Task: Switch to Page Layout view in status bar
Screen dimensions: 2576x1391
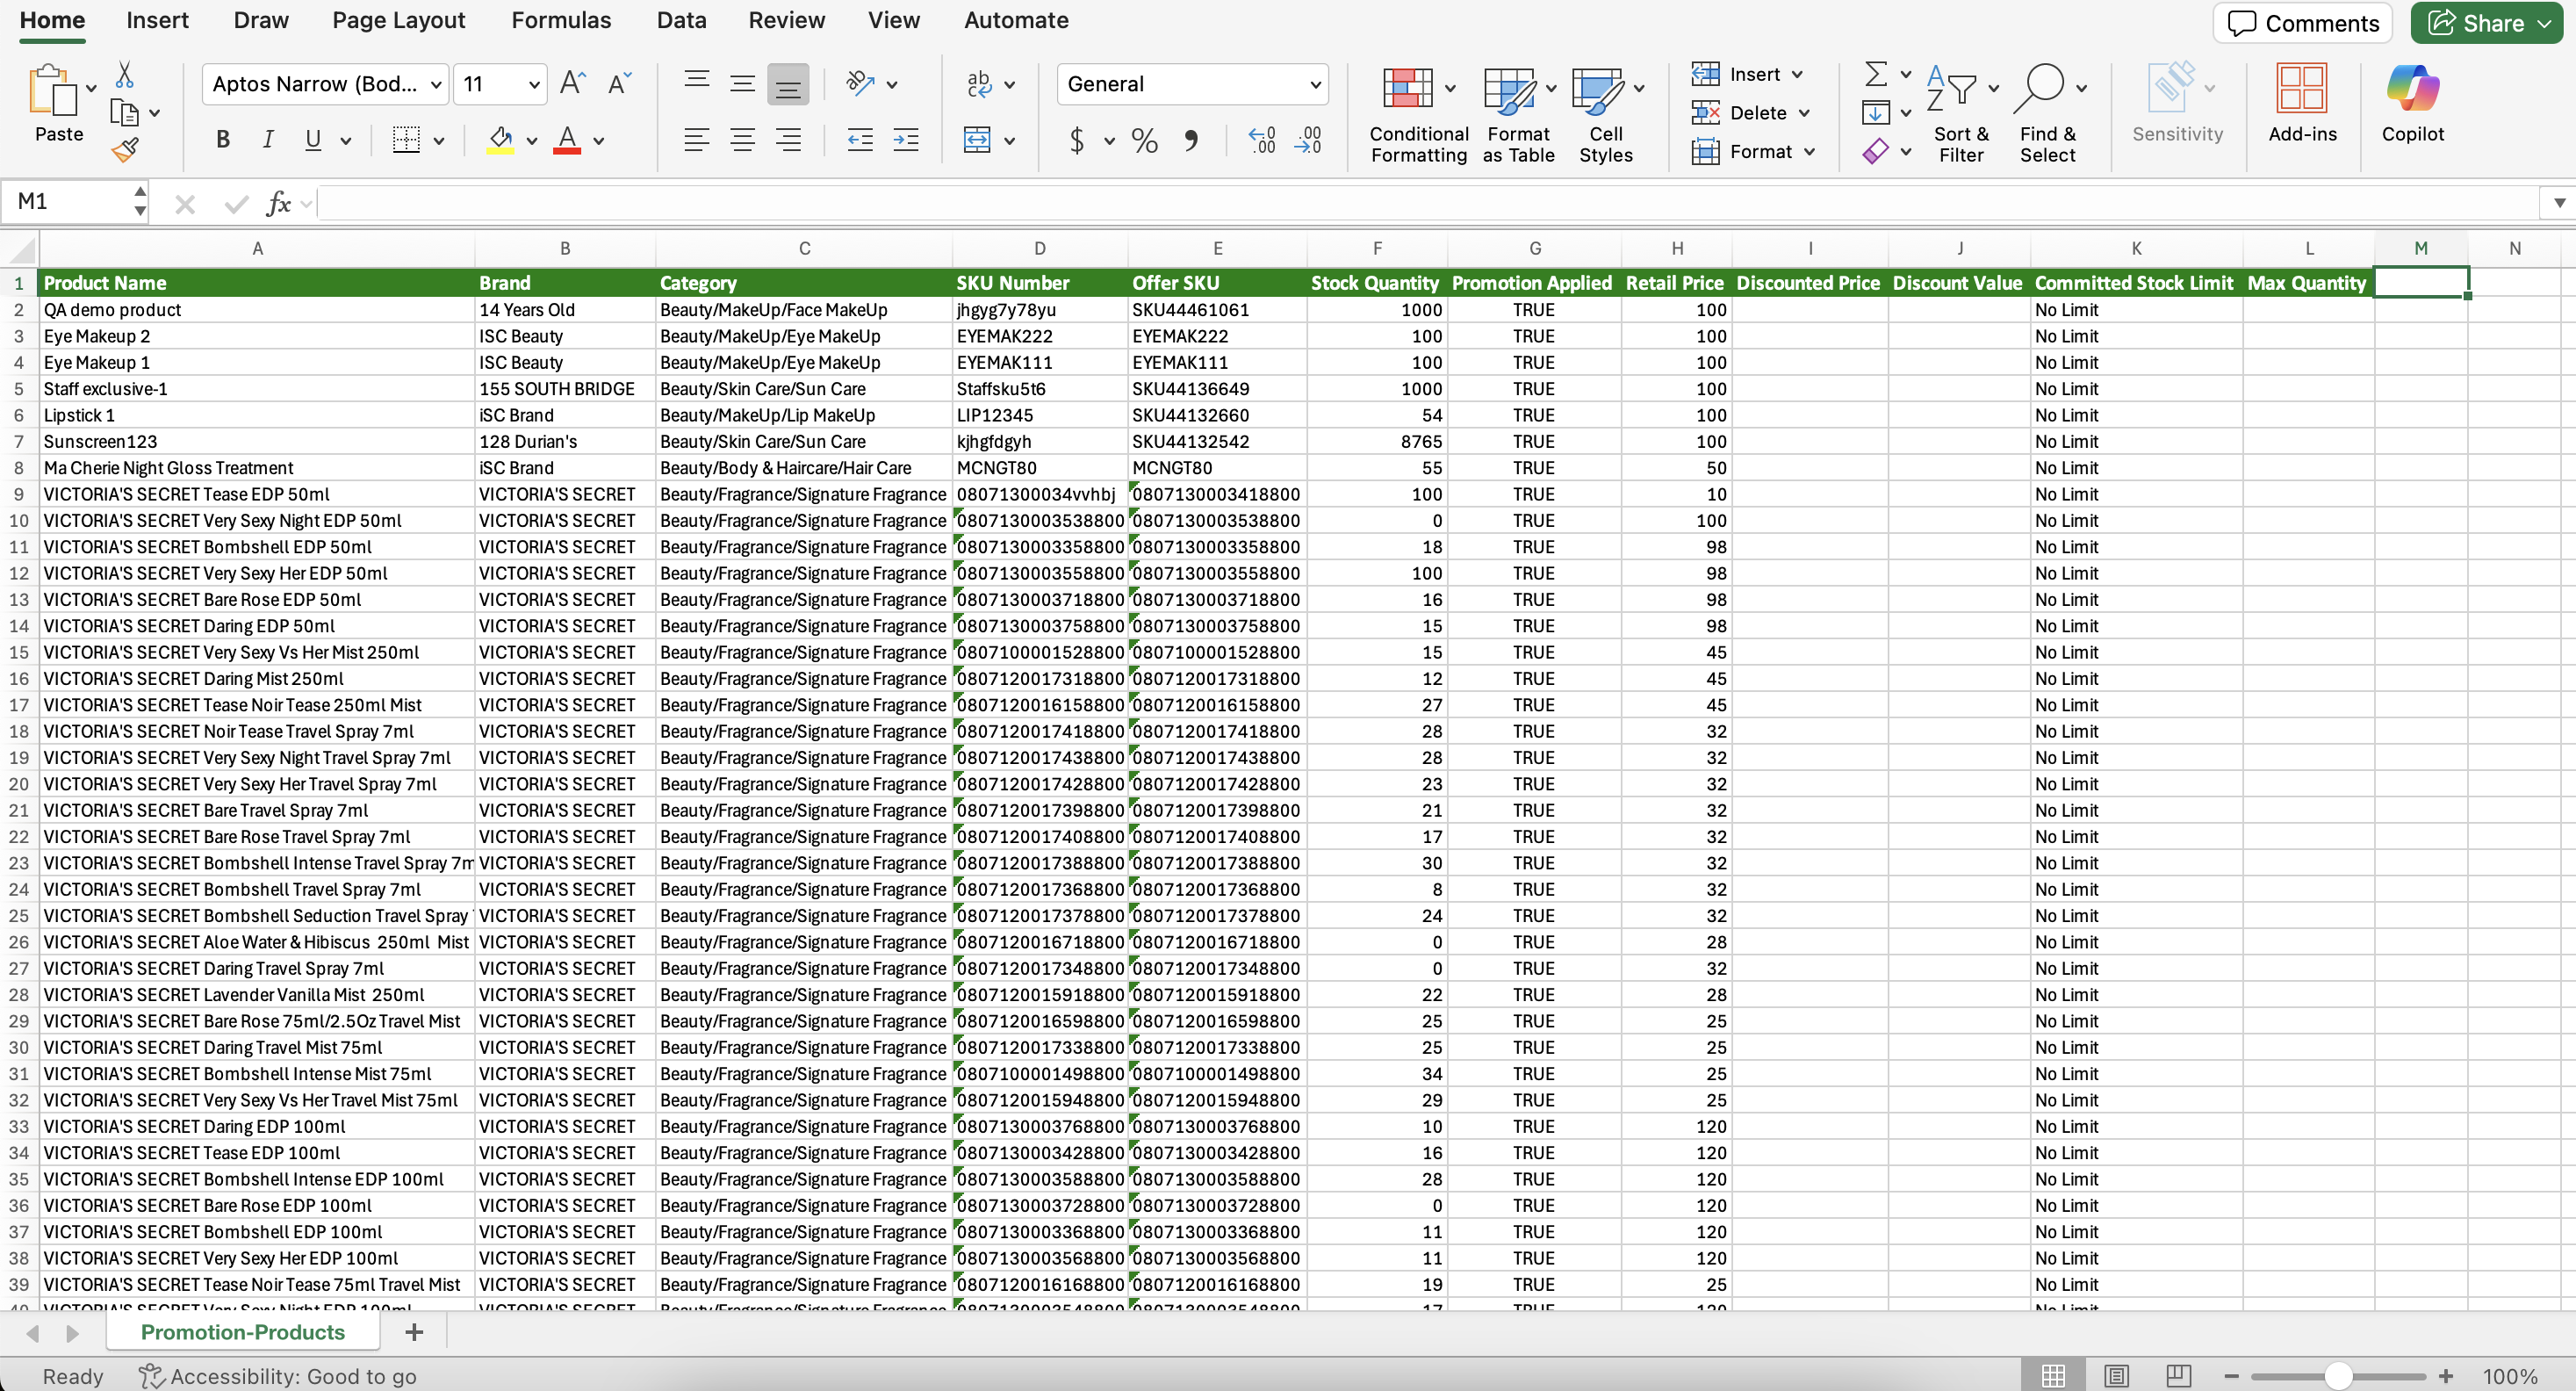Action: tap(2116, 1376)
